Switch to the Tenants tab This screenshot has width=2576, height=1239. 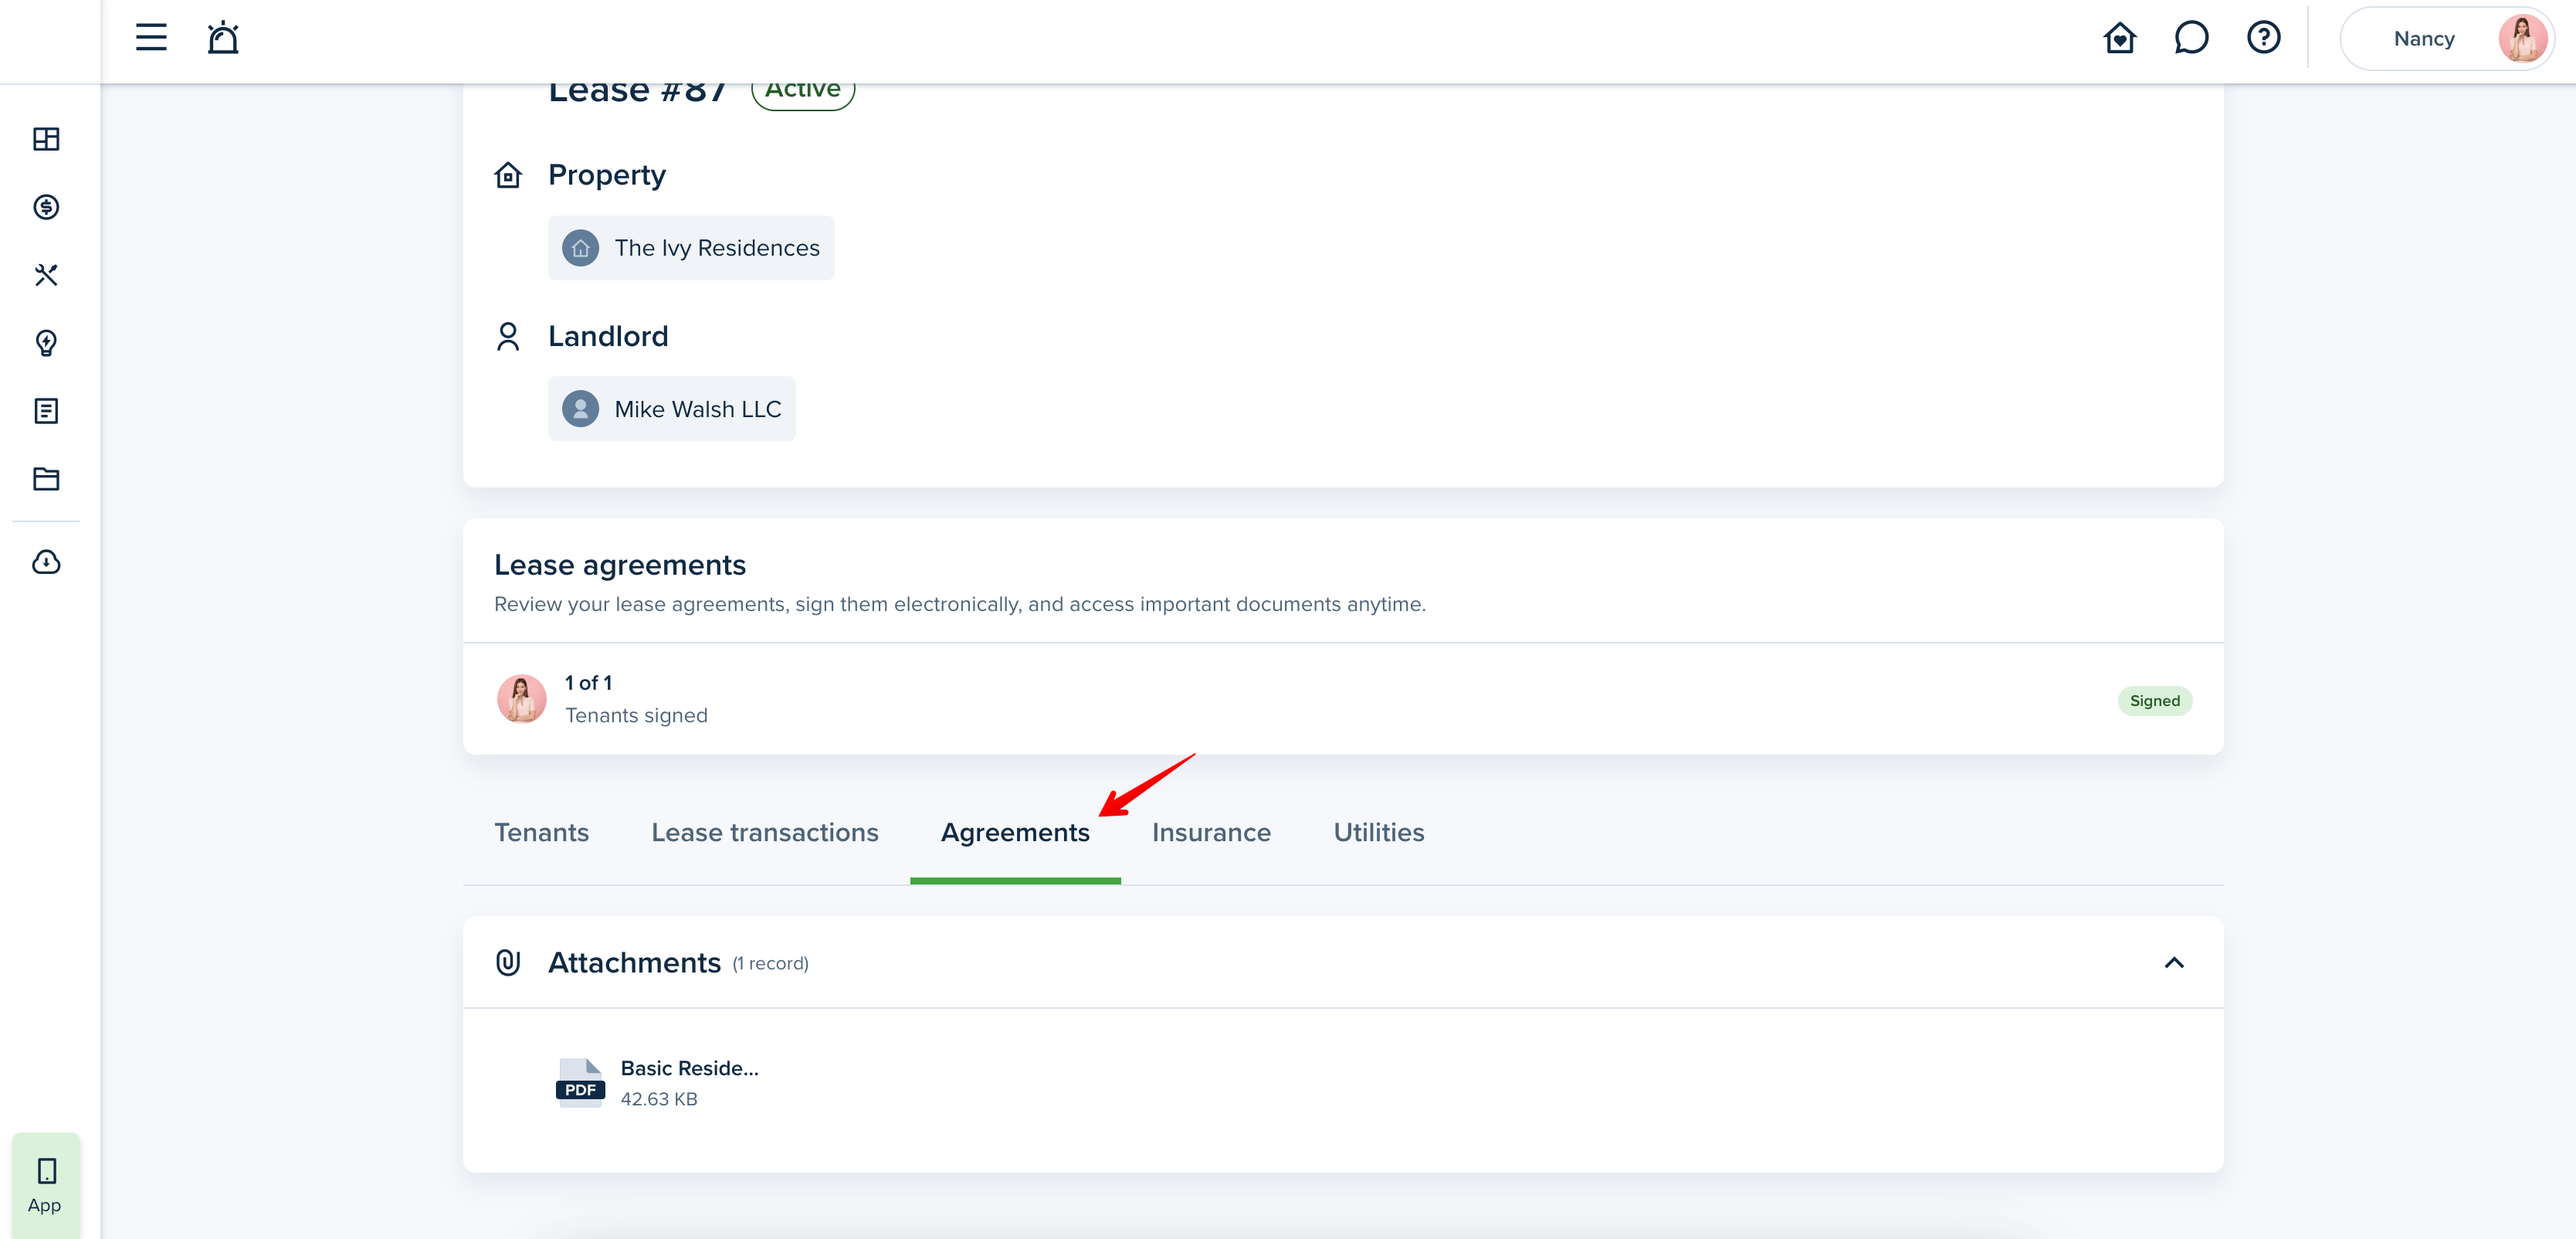point(542,833)
